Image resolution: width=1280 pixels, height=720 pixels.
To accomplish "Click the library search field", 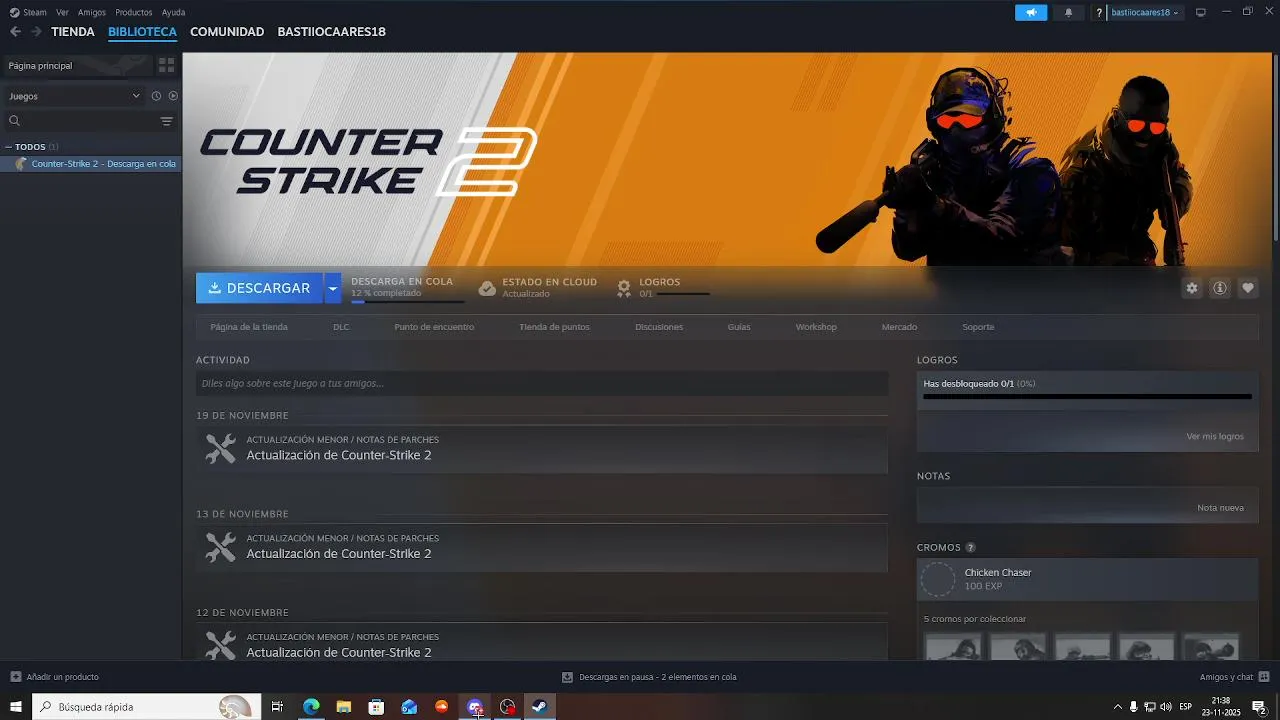I will [80, 121].
